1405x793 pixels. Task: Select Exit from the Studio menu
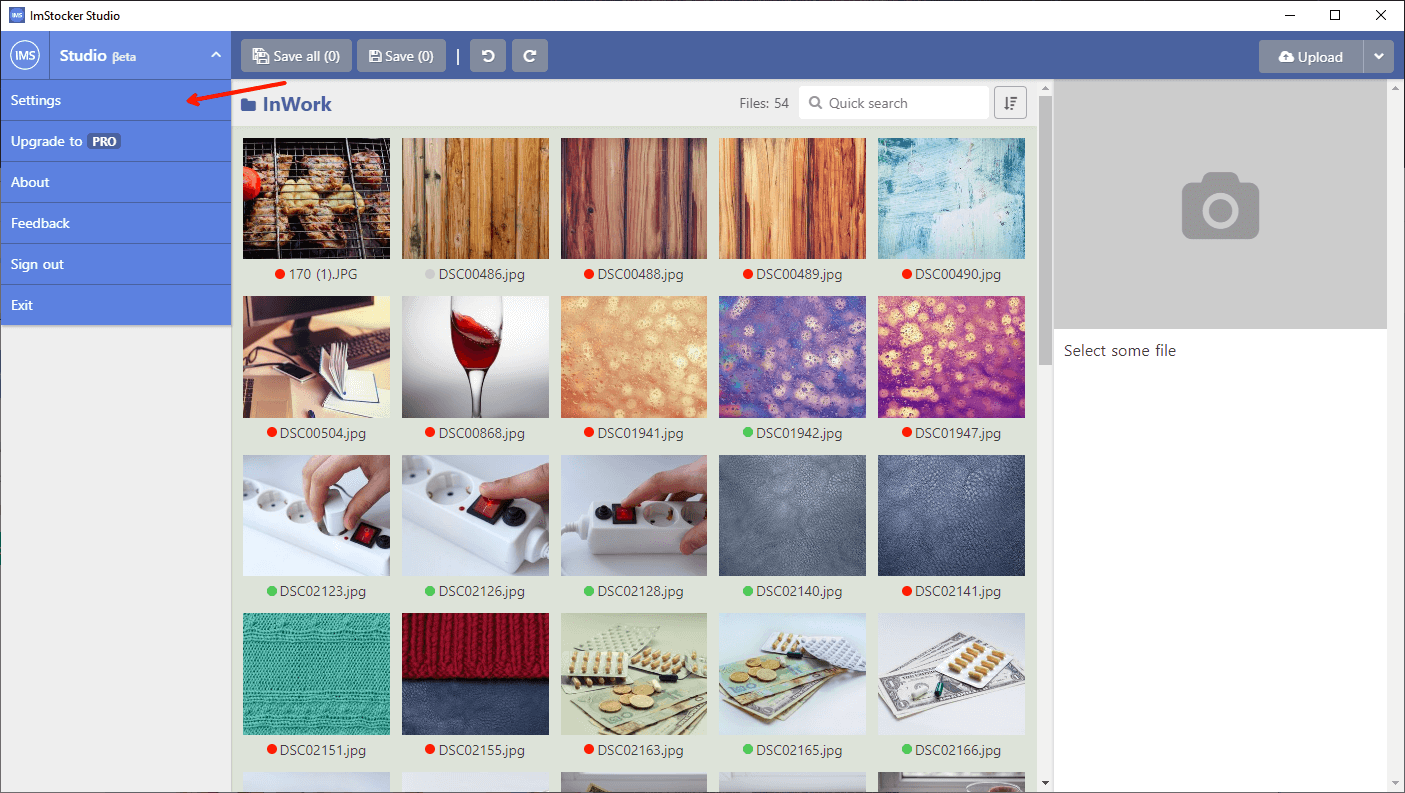[x=116, y=305]
